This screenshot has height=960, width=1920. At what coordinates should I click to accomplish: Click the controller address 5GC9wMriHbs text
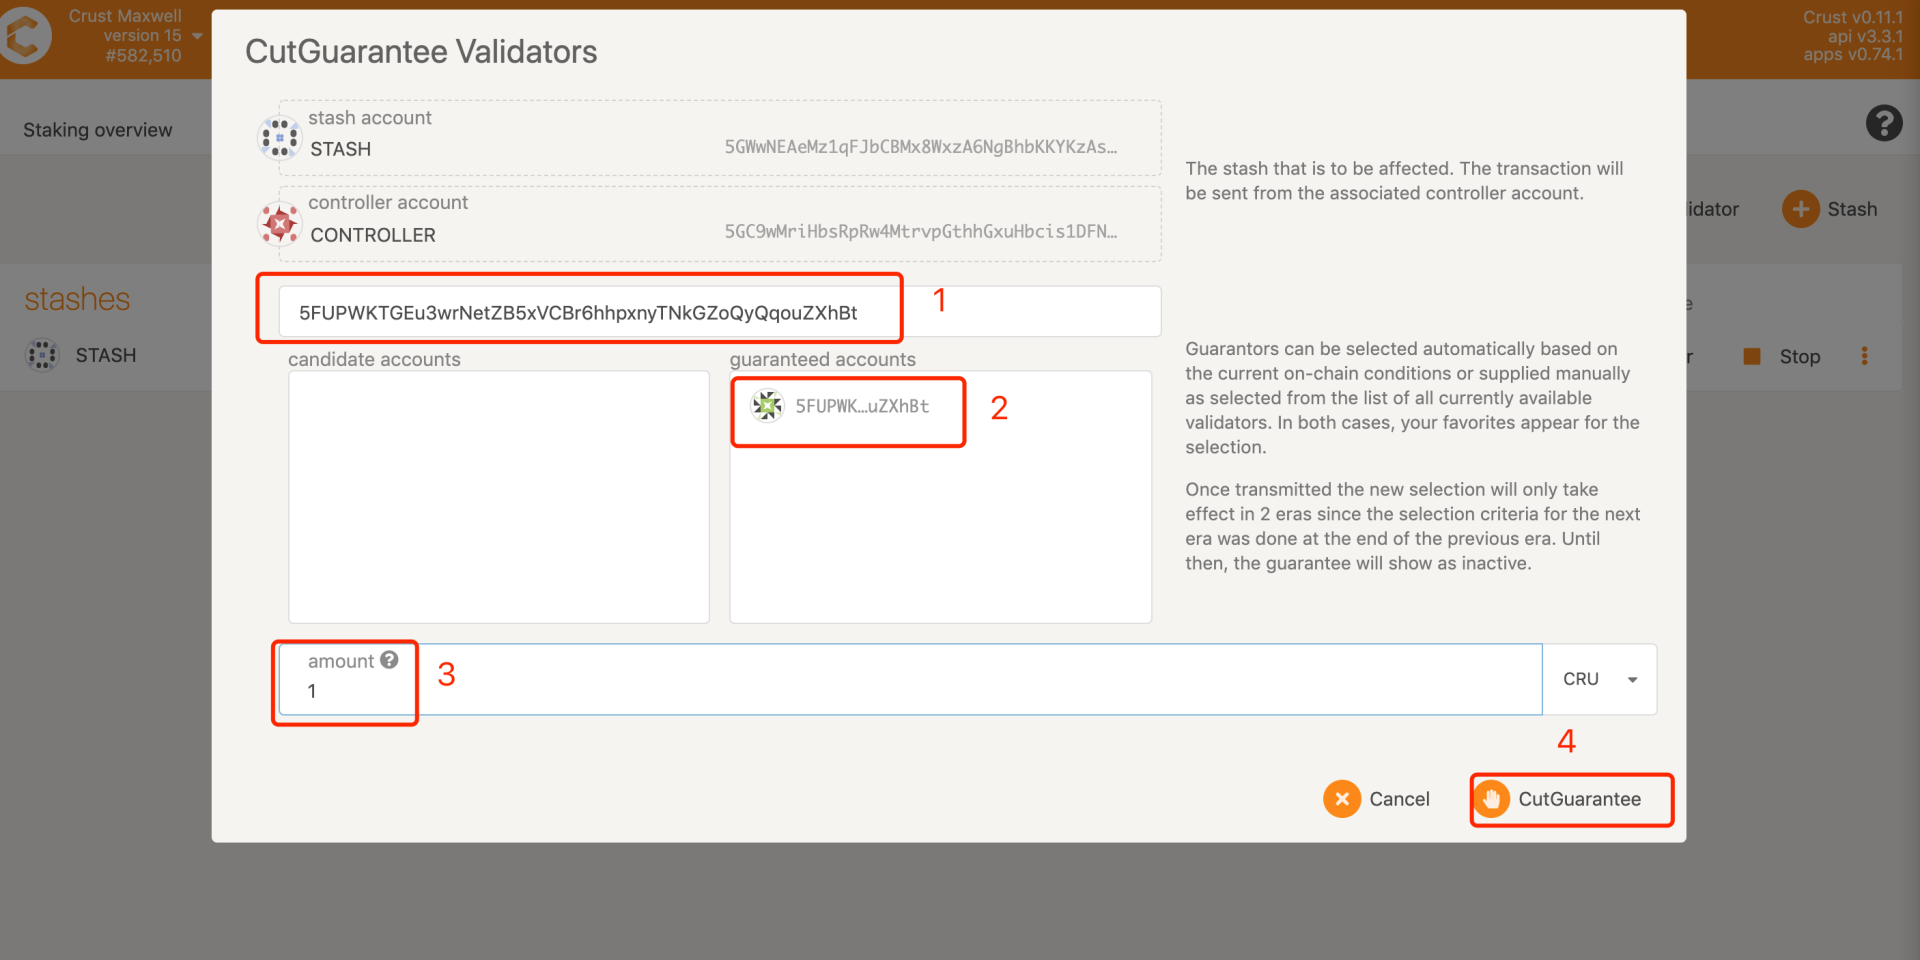(x=921, y=231)
